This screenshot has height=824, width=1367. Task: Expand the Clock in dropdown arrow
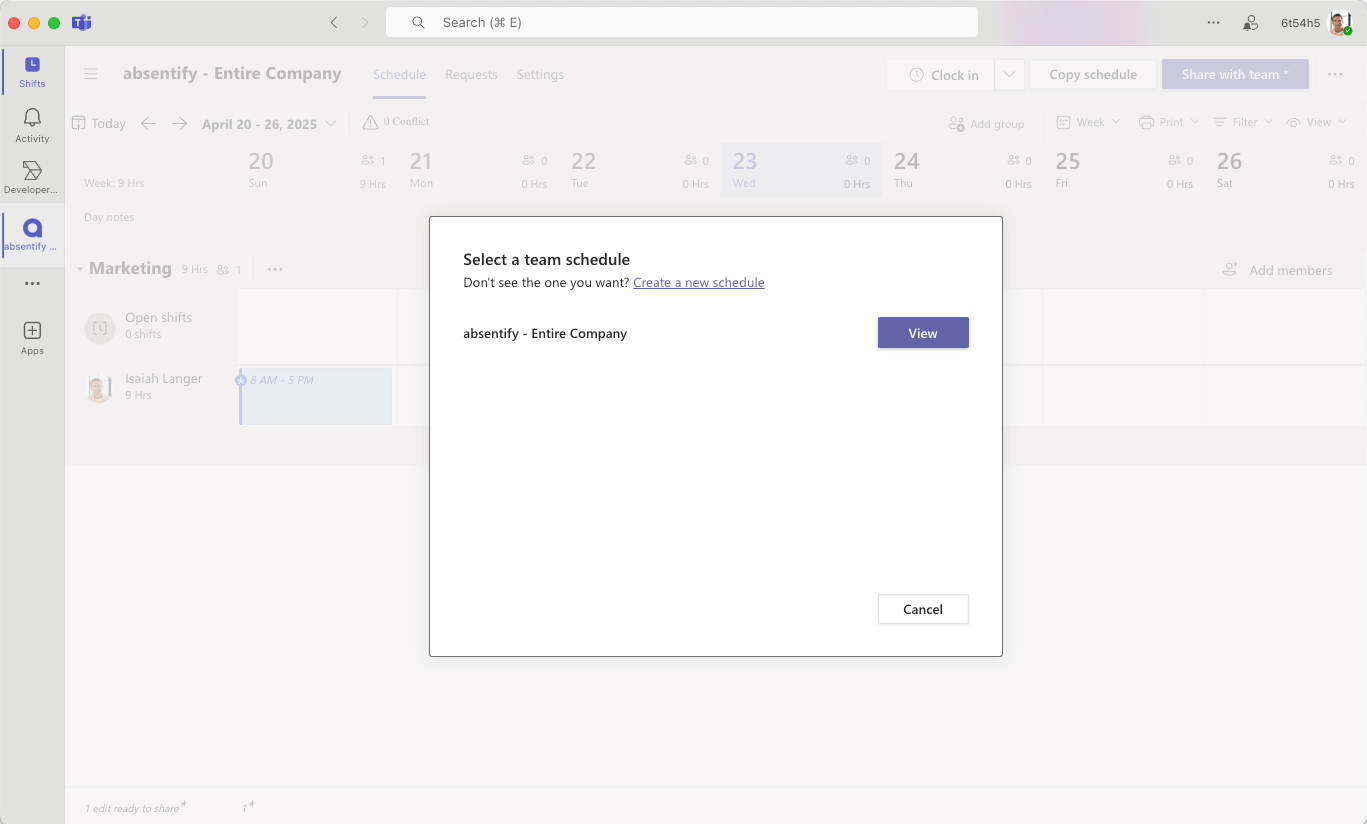(1009, 74)
